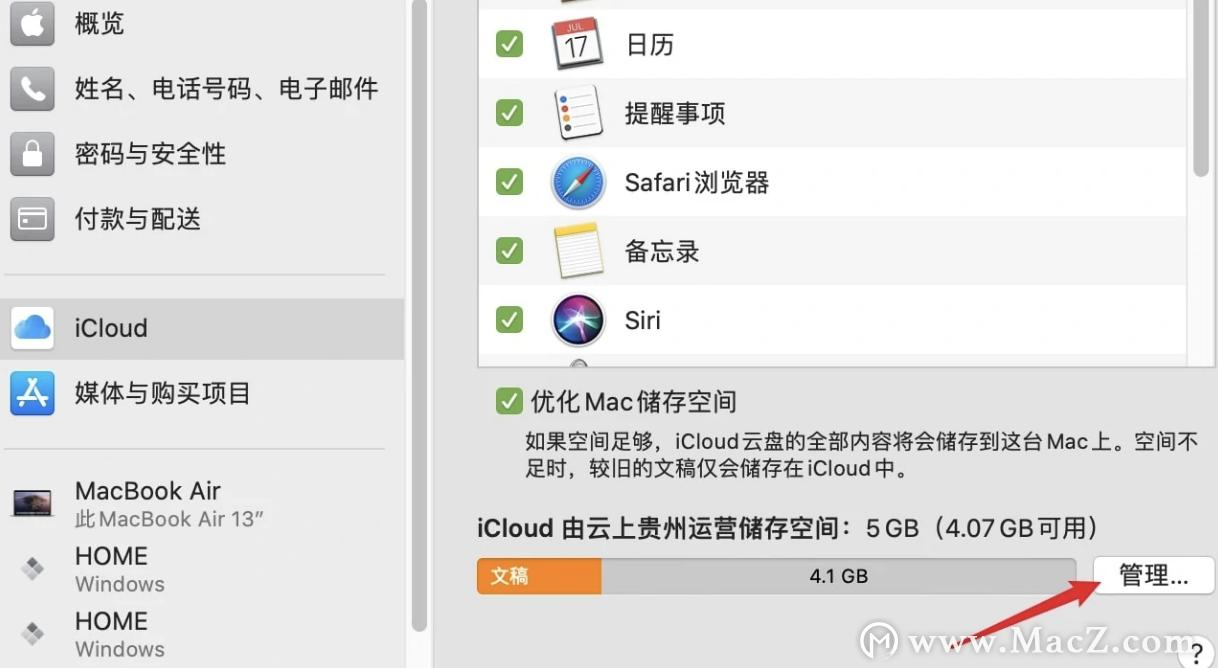Viewport: 1218px width, 668px height.
Task: Disable syncing for Safari 浏览器
Action: tap(509, 182)
